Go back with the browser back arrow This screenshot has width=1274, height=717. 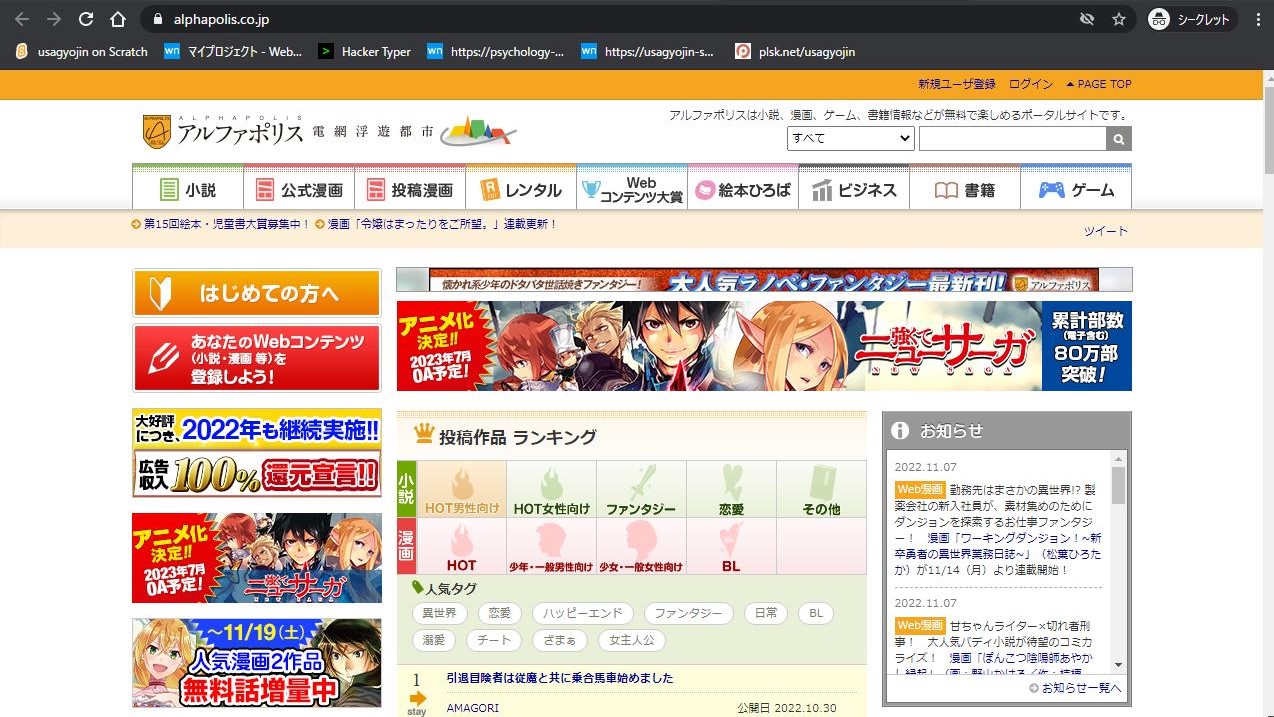click(22, 19)
